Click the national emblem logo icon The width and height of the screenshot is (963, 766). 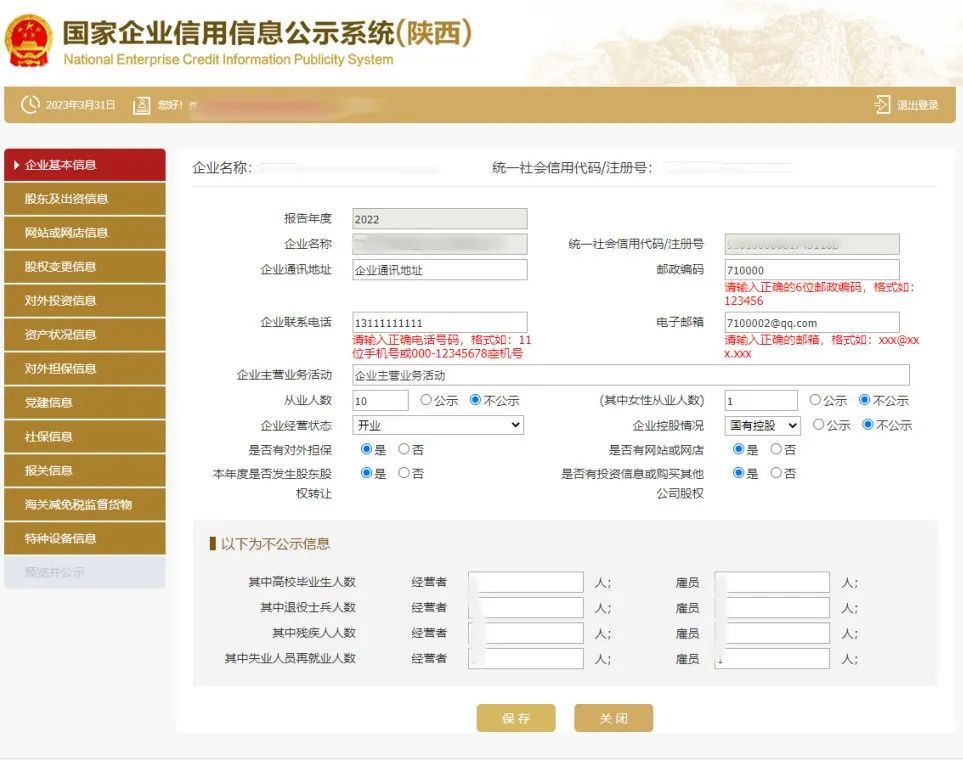click(x=29, y=41)
